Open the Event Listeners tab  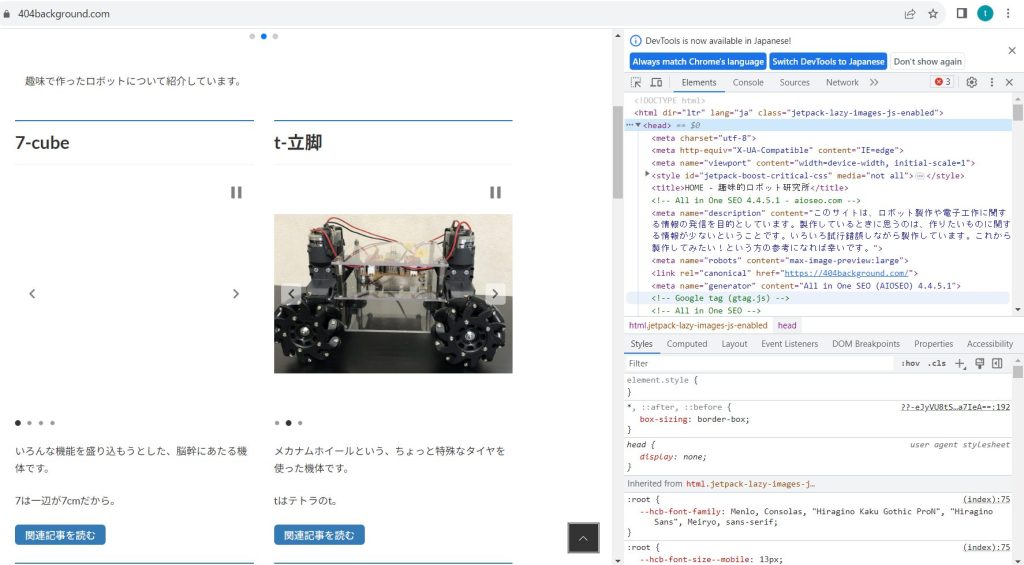click(x=789, y=344)
